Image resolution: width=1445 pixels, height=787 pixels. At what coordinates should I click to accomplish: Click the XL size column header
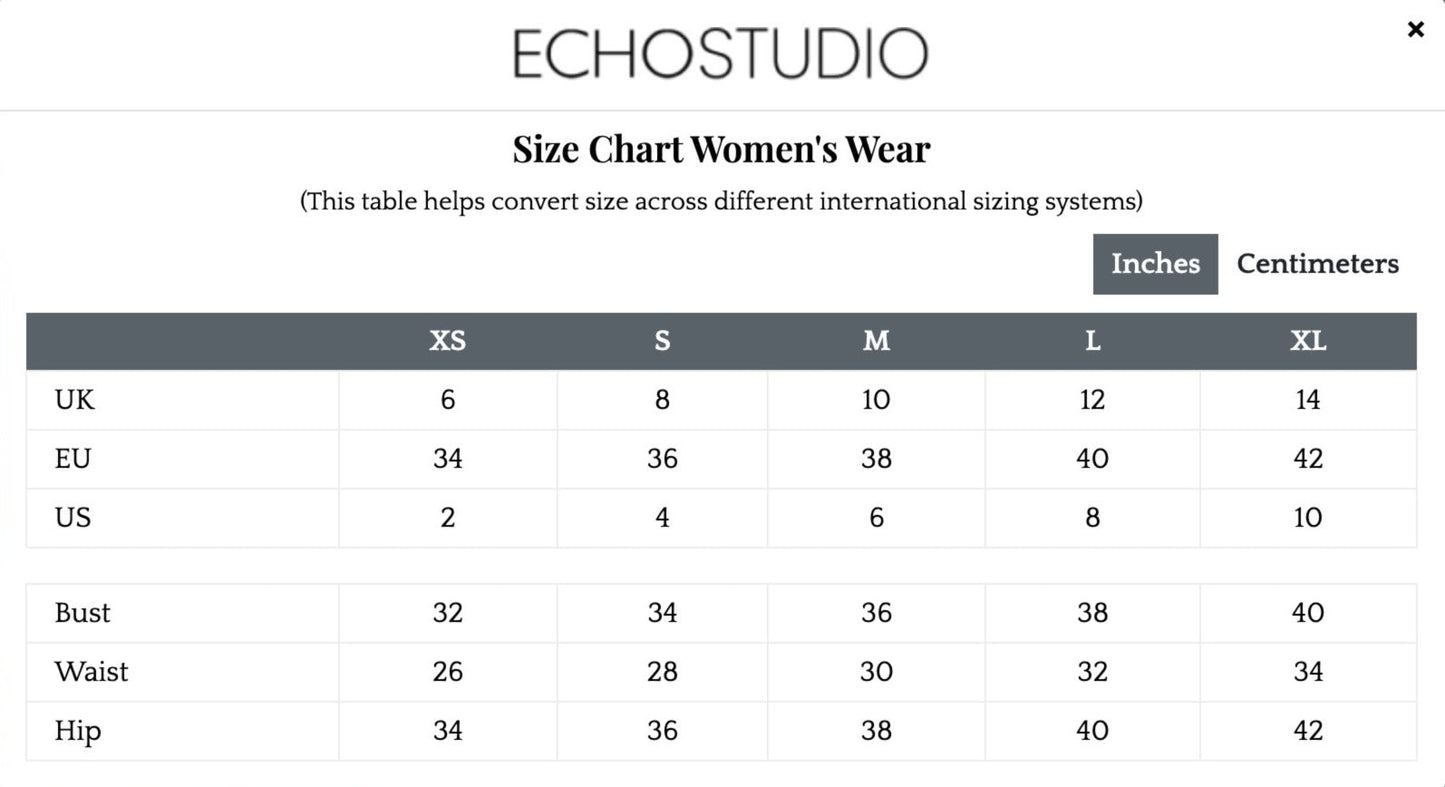tap(1308, 341)
